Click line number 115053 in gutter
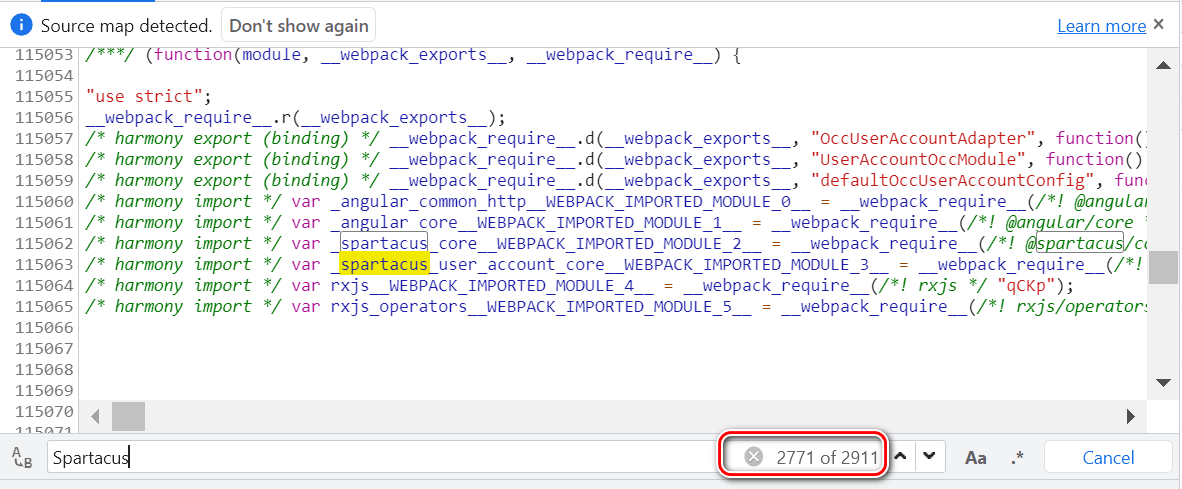 click(x=44, y=55)
